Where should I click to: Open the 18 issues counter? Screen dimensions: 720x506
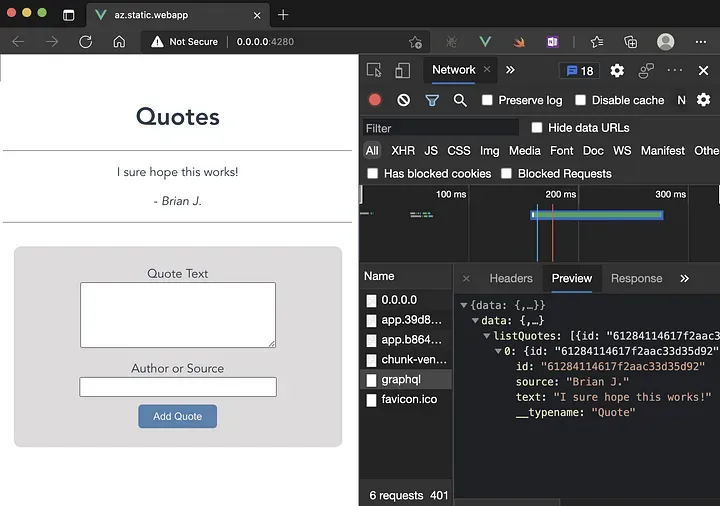579,71
